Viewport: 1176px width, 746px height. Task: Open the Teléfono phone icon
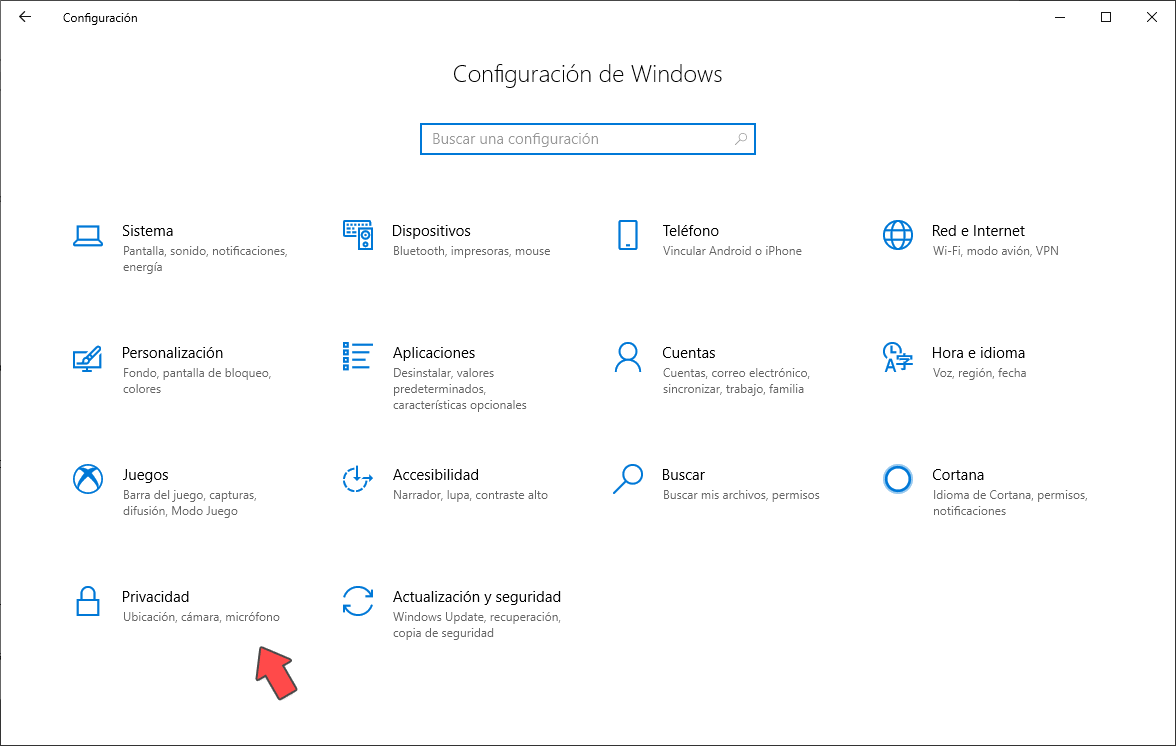(x=628, y=235)
